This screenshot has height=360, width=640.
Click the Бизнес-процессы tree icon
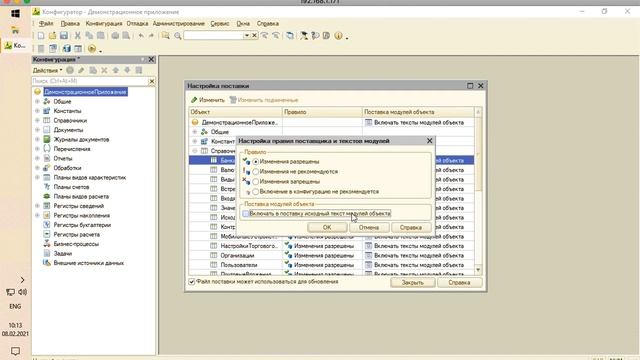47,244
